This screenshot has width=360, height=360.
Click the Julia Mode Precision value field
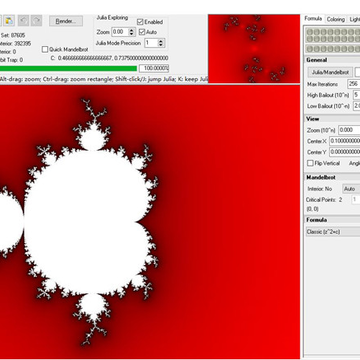click(151, 43)
